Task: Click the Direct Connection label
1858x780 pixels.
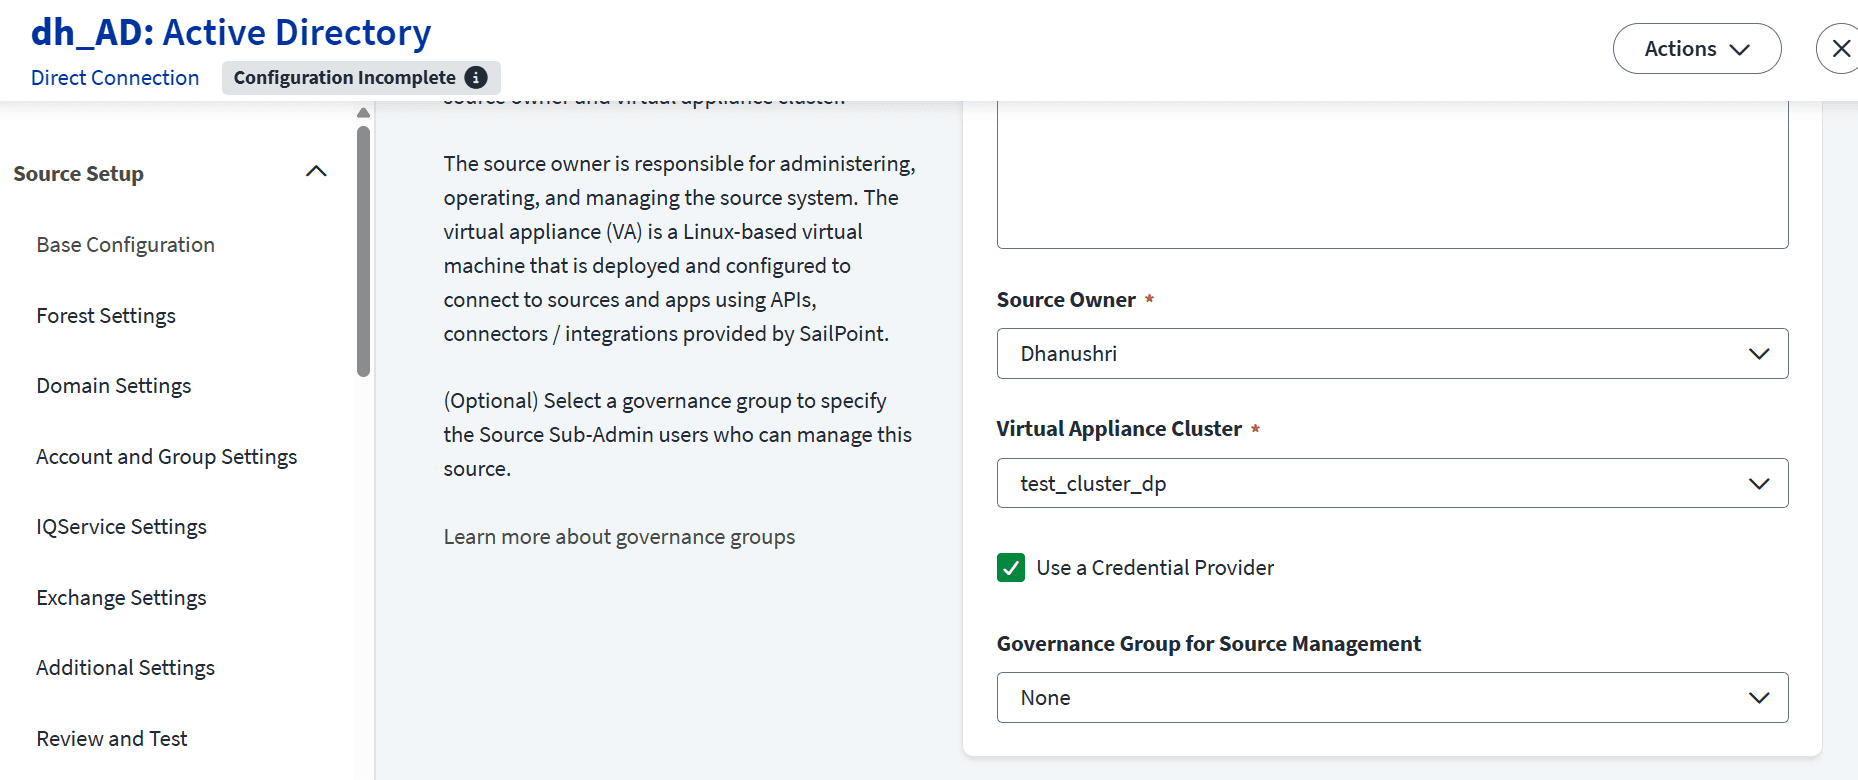Action: coord(115,78)
